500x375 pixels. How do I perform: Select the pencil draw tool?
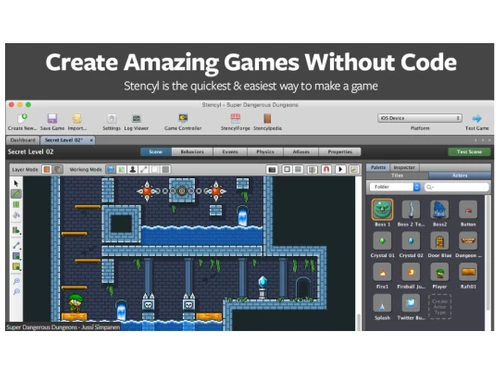click(16, 194)
